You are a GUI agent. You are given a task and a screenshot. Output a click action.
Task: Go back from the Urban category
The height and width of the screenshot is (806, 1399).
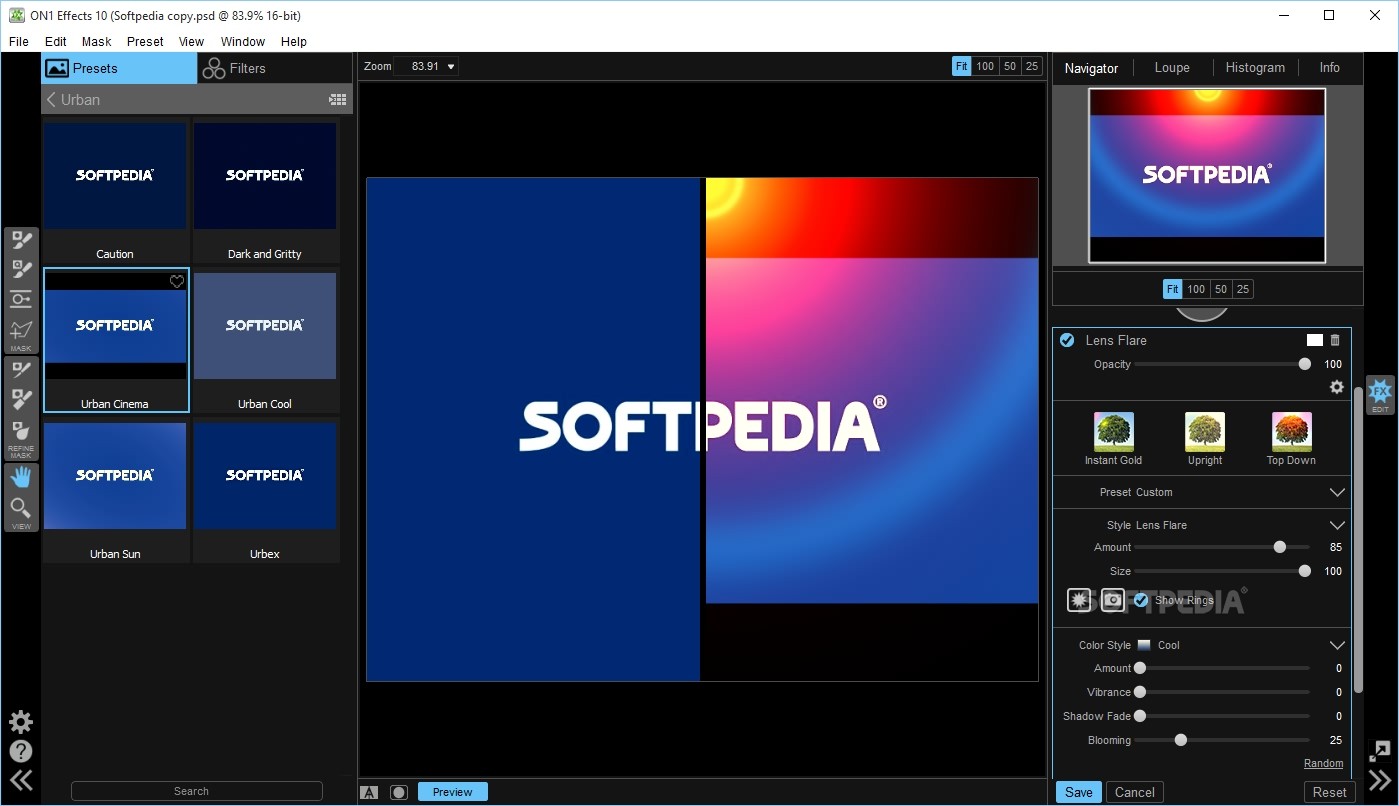tap(51, 99)
